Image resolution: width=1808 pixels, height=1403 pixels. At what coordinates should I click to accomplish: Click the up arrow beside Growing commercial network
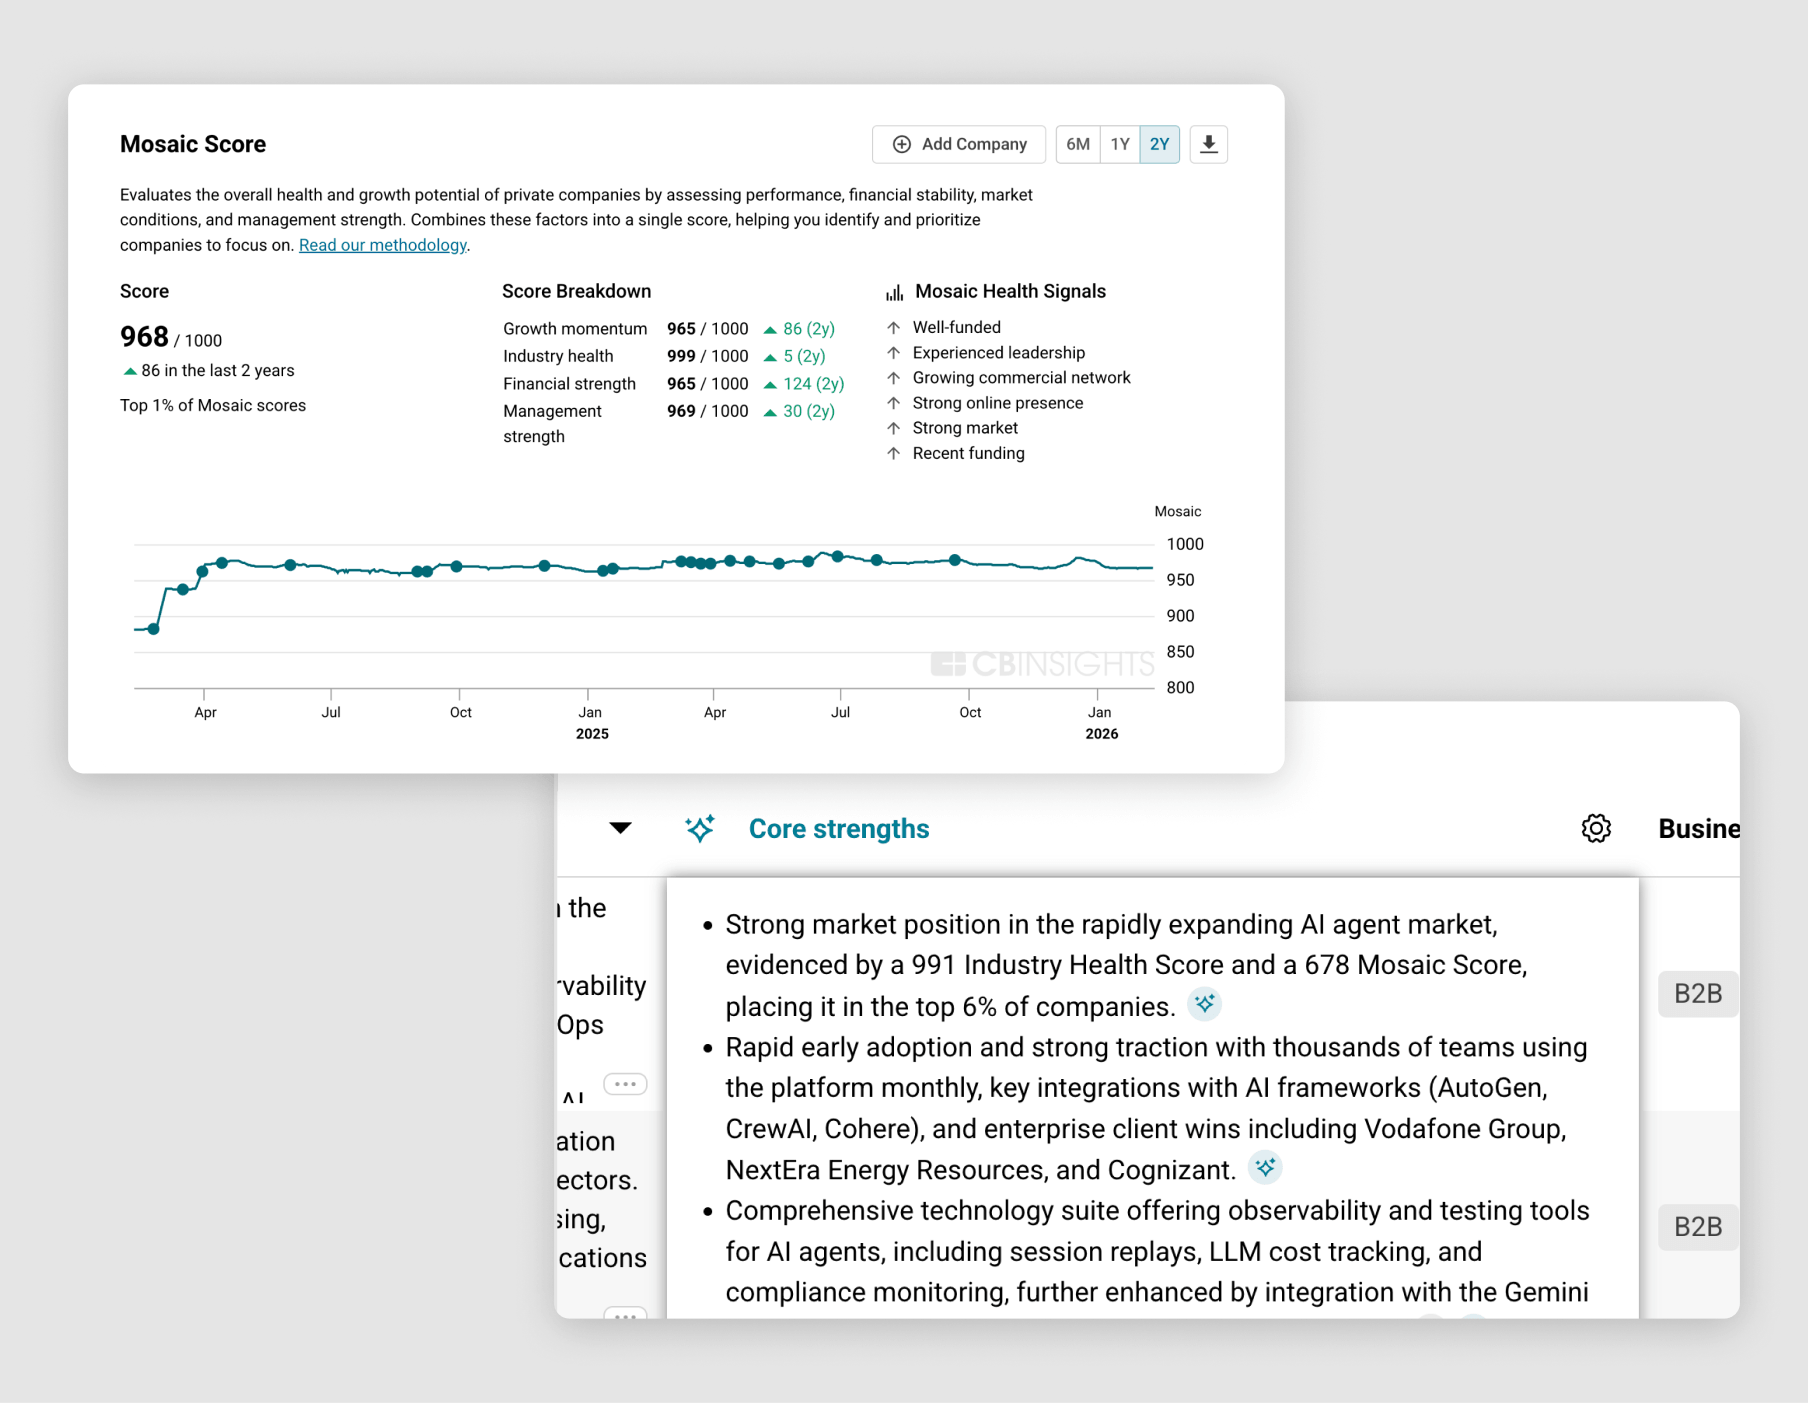894,377
